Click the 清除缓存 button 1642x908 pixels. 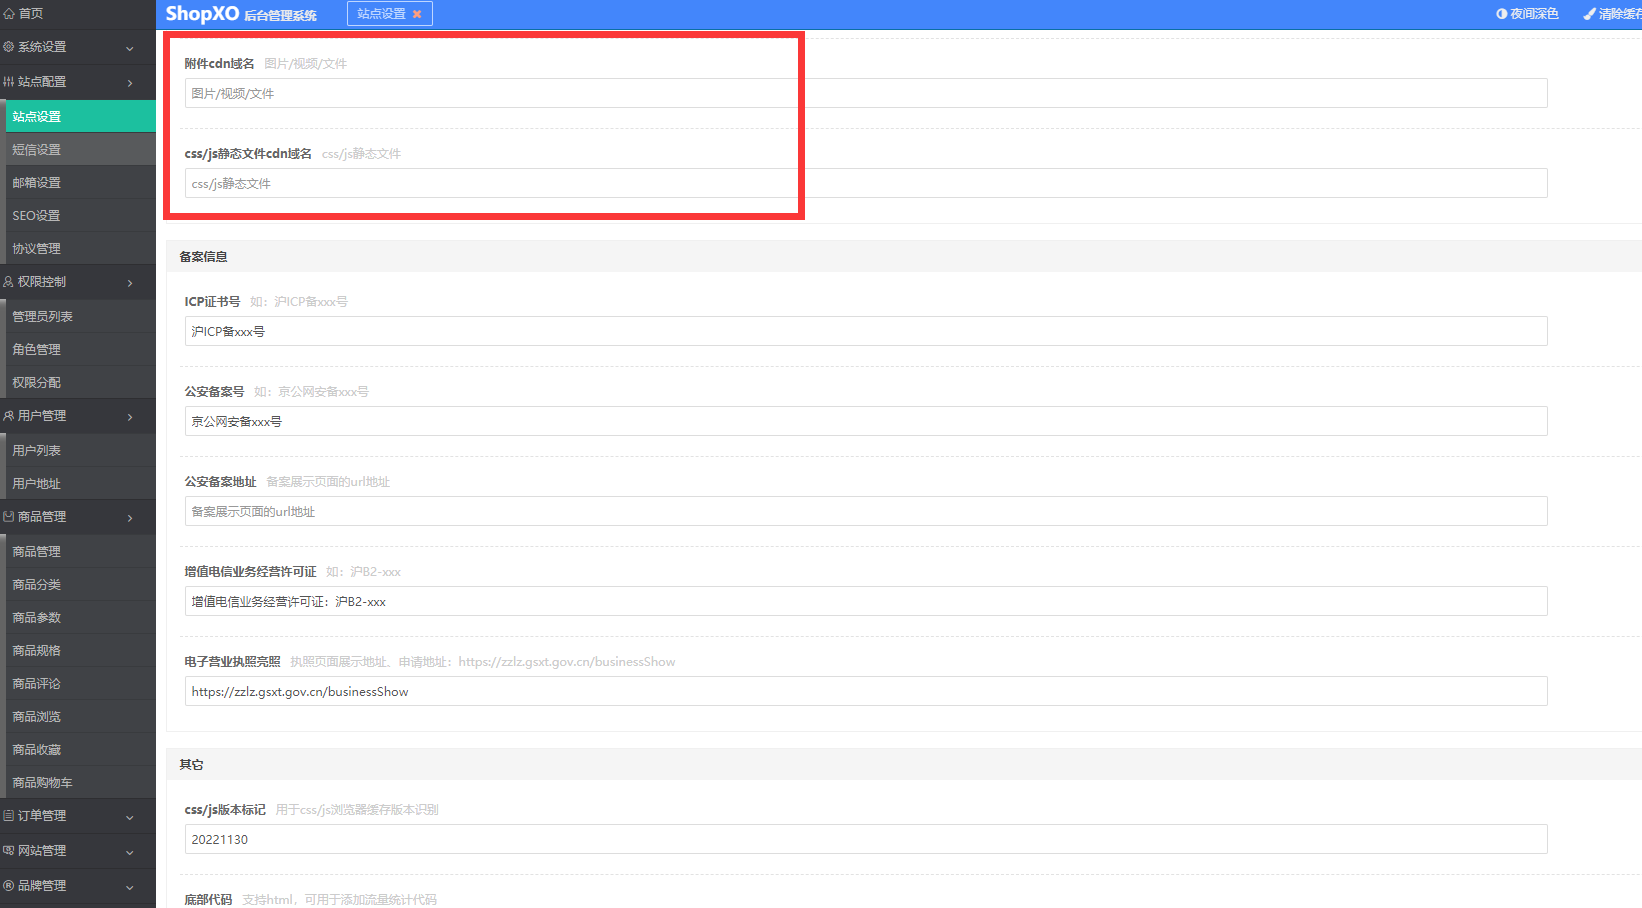(1612, 14)
